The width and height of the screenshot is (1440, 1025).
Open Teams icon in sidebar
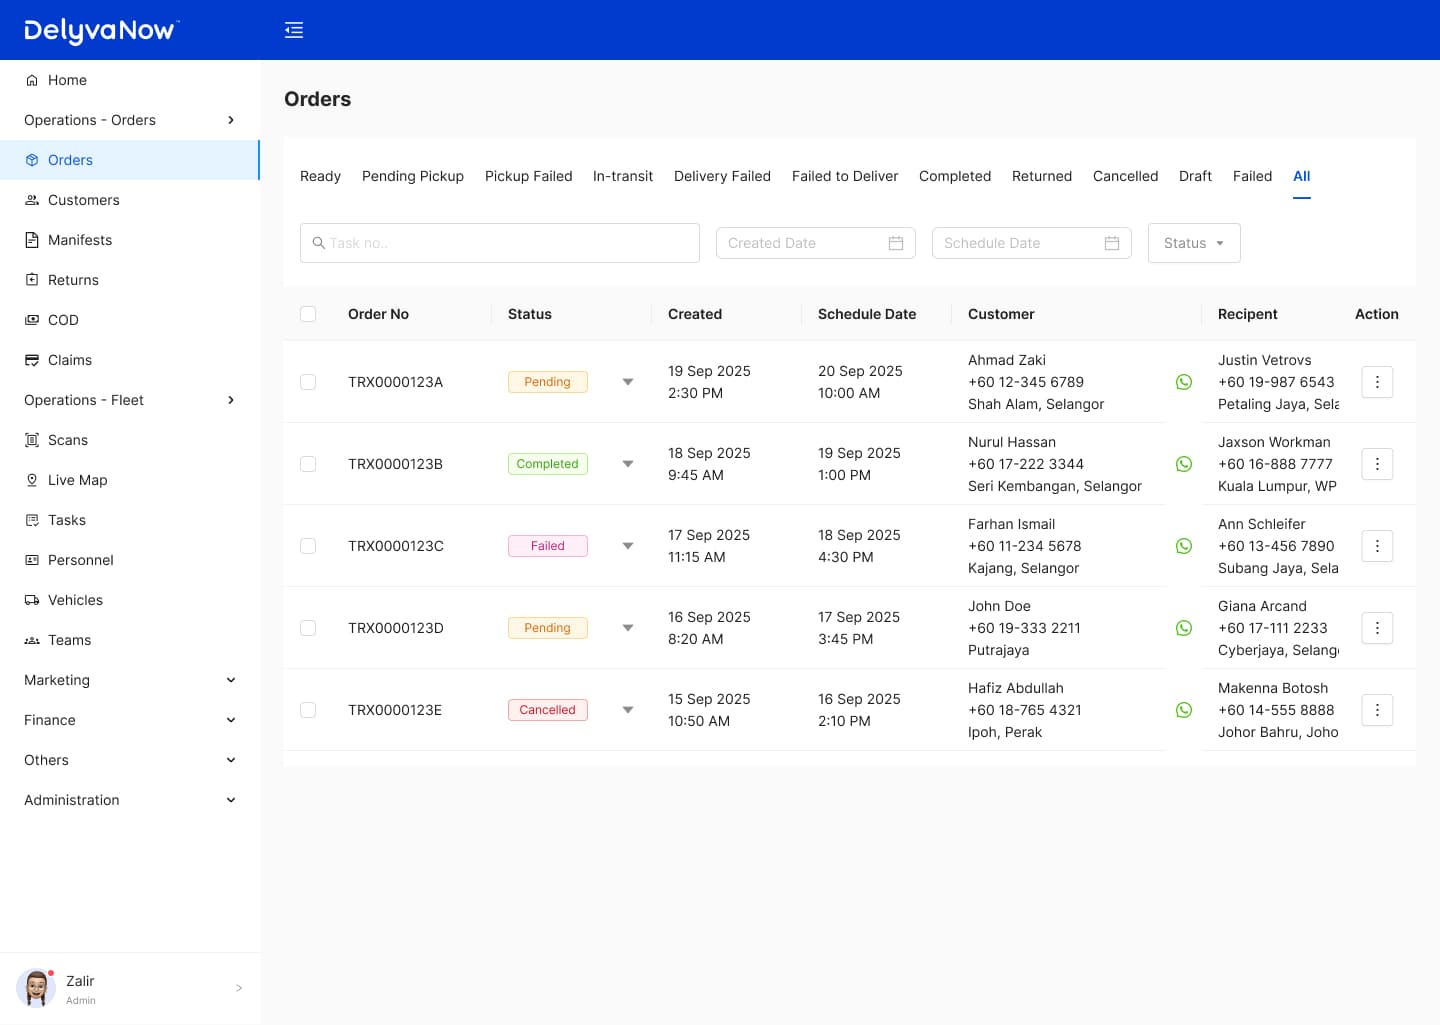click(x=32, y=640)
